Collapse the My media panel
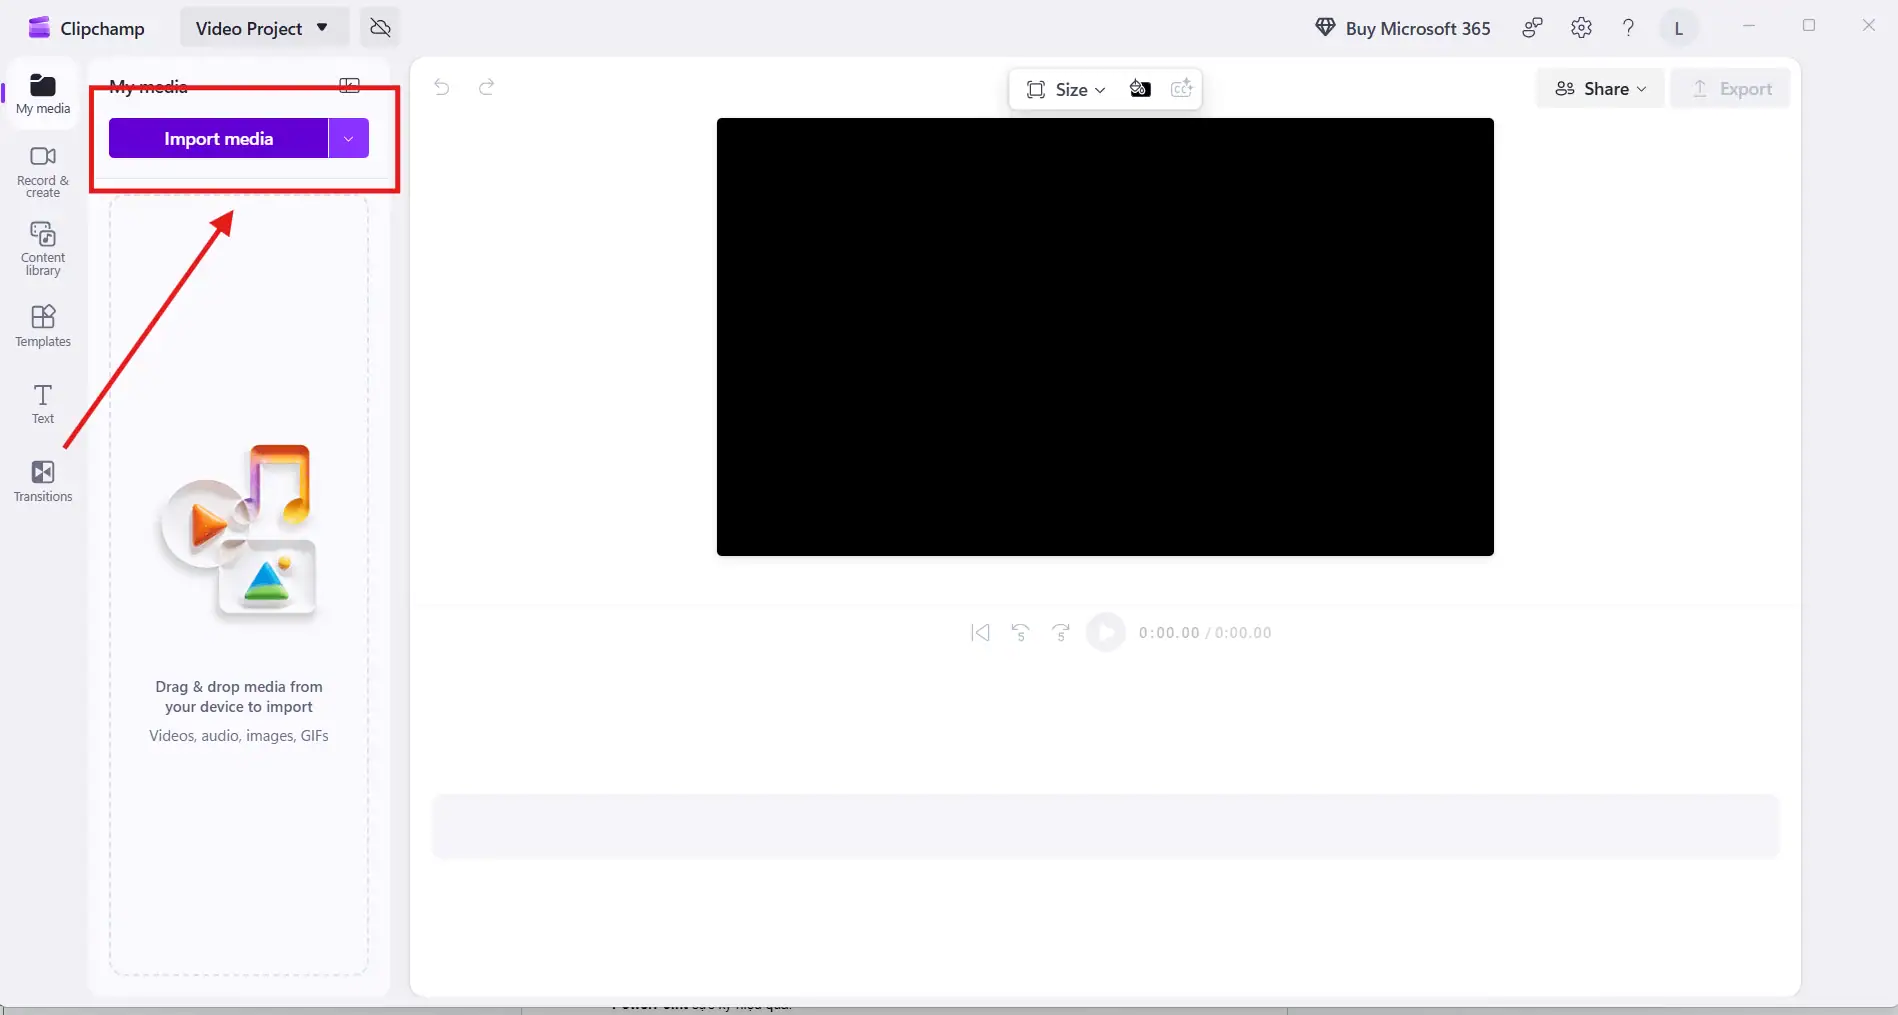1898x1015 pixels. [x=349, y=86]
